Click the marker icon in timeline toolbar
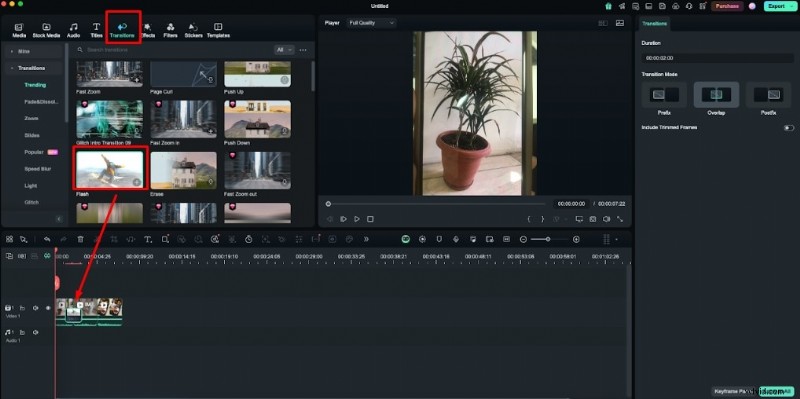Screen dimensions: 800x399 tap(439, 239)
